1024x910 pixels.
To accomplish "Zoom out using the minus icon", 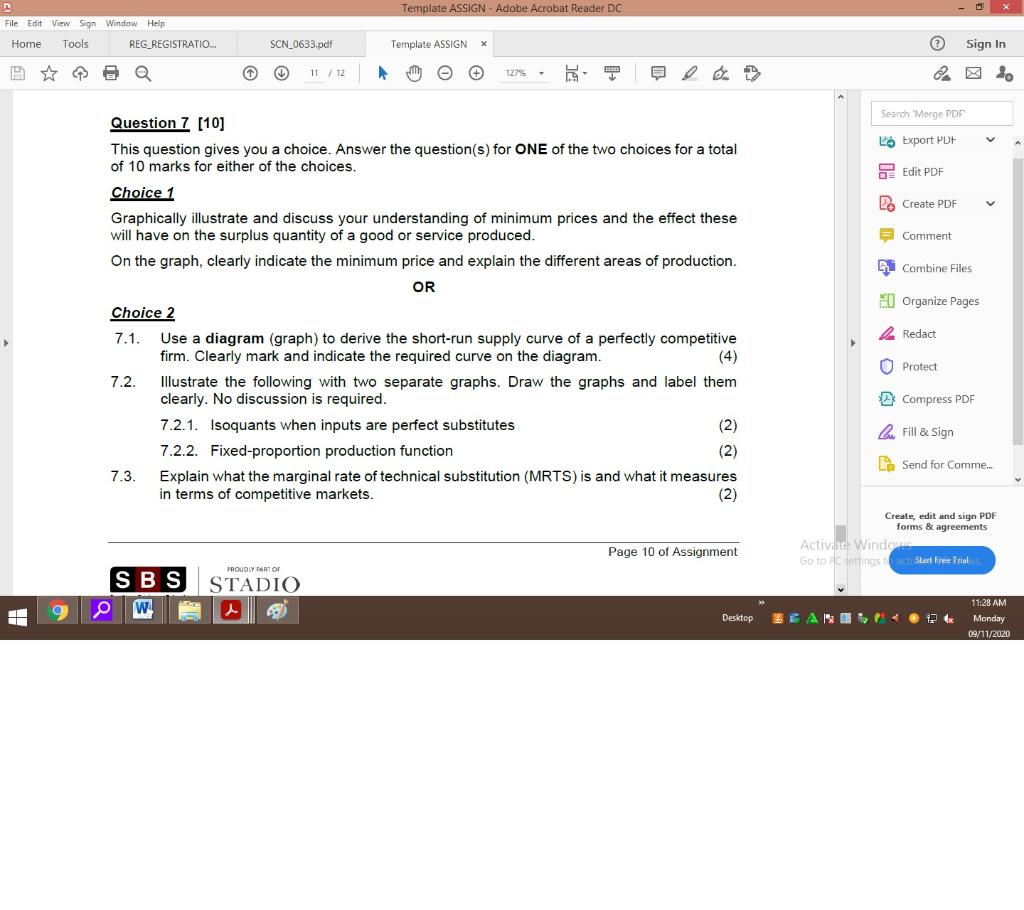I will tap(445, 73).
